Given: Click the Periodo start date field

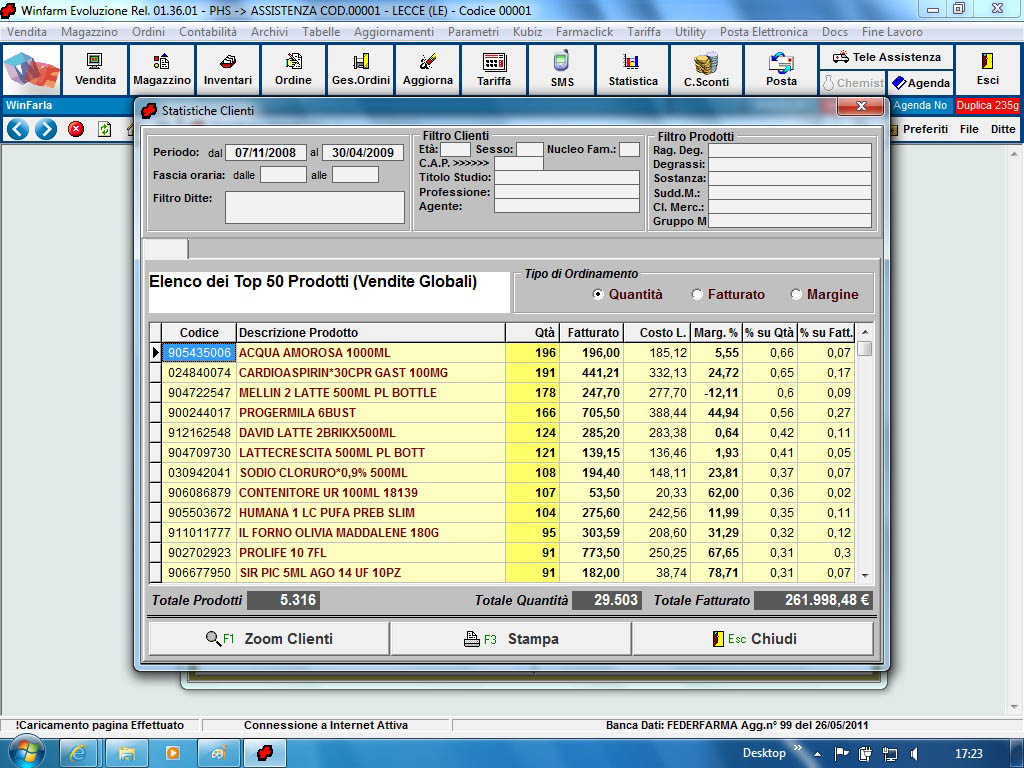Looking at the screenshot, I should (x=266, y=153).
